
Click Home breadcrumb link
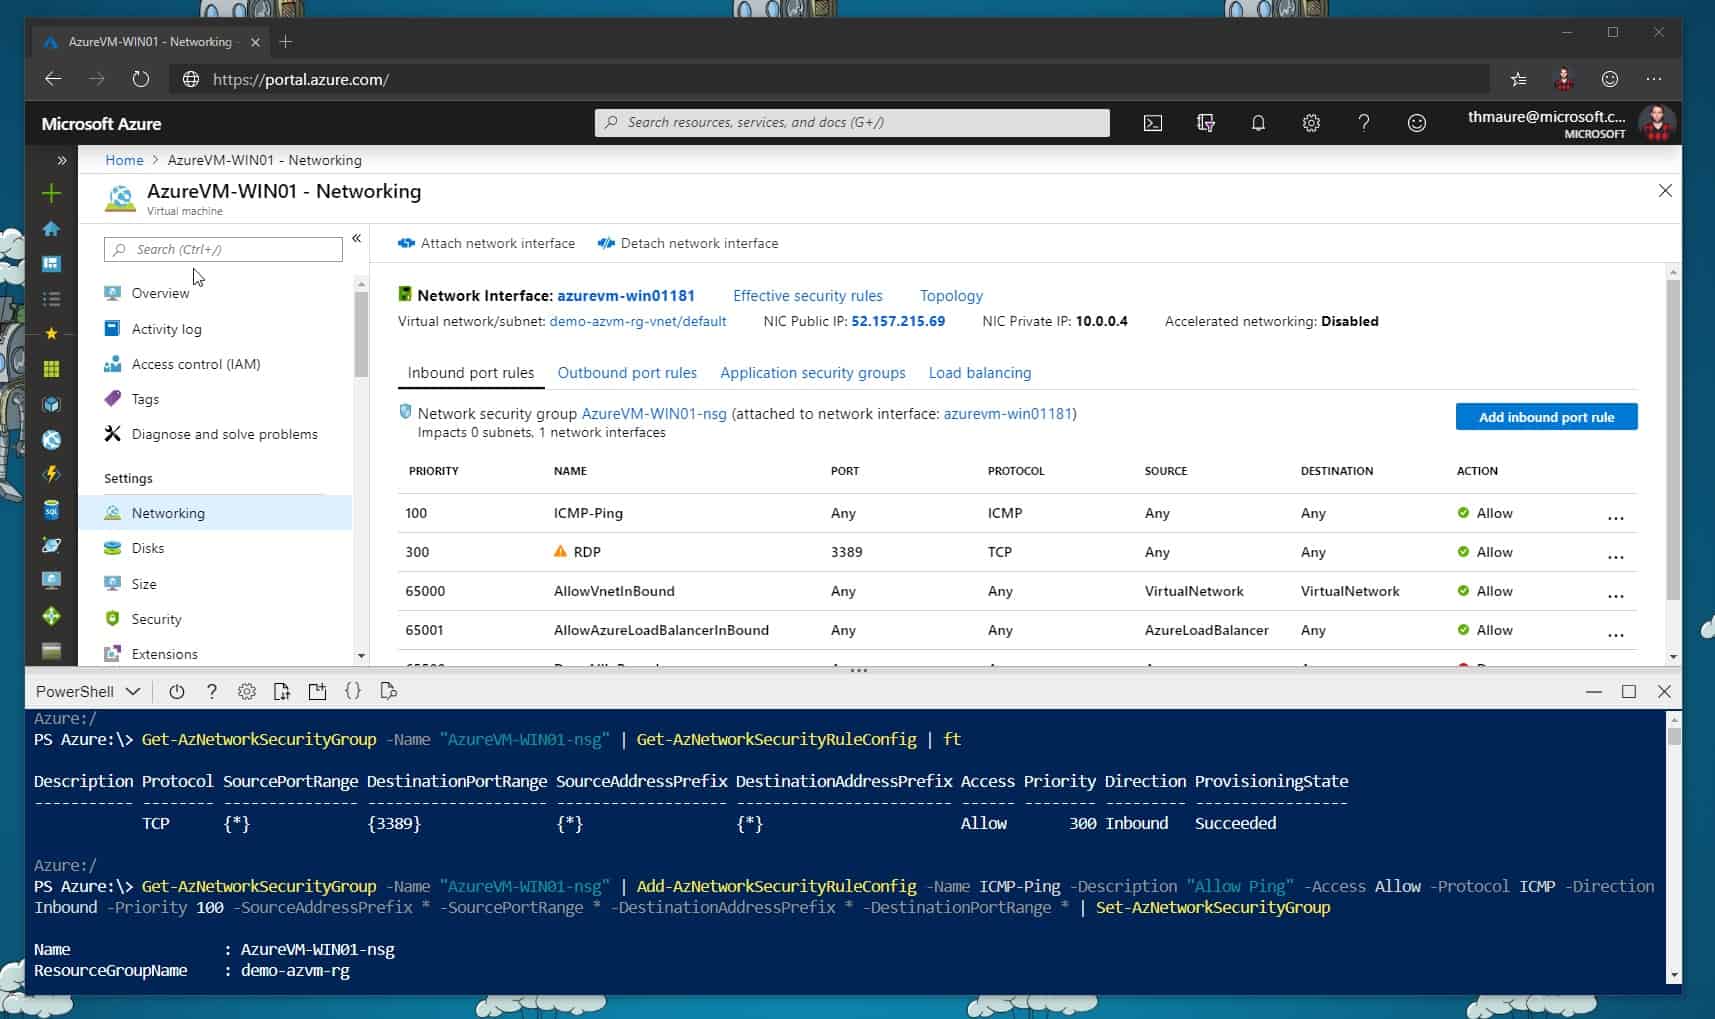click(x=124, y=160)
